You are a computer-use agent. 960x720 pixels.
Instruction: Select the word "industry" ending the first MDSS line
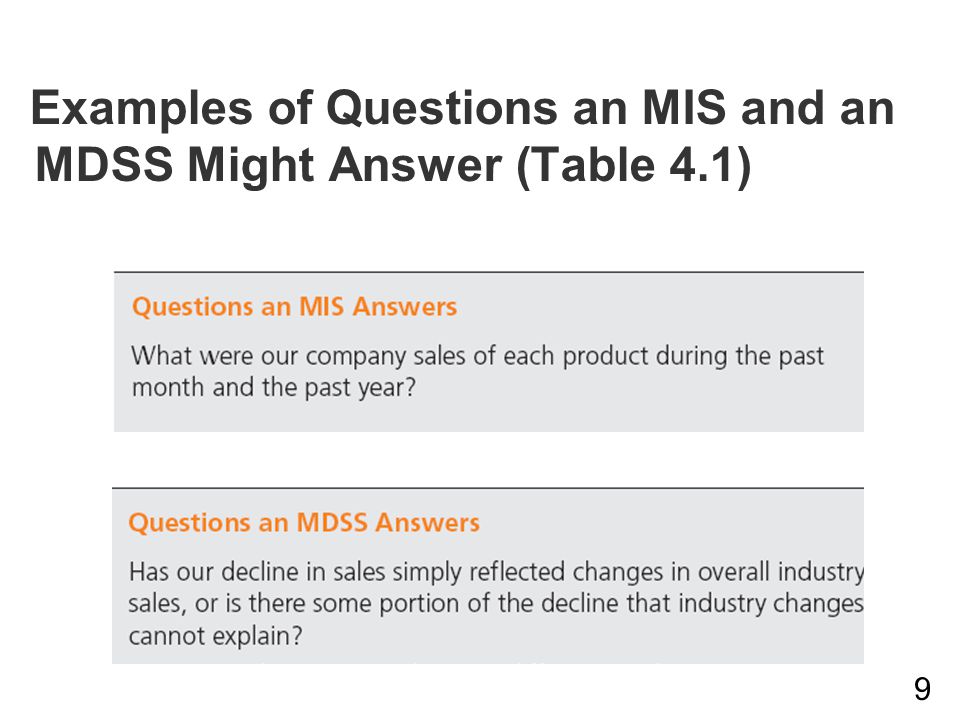click(820, 572)
